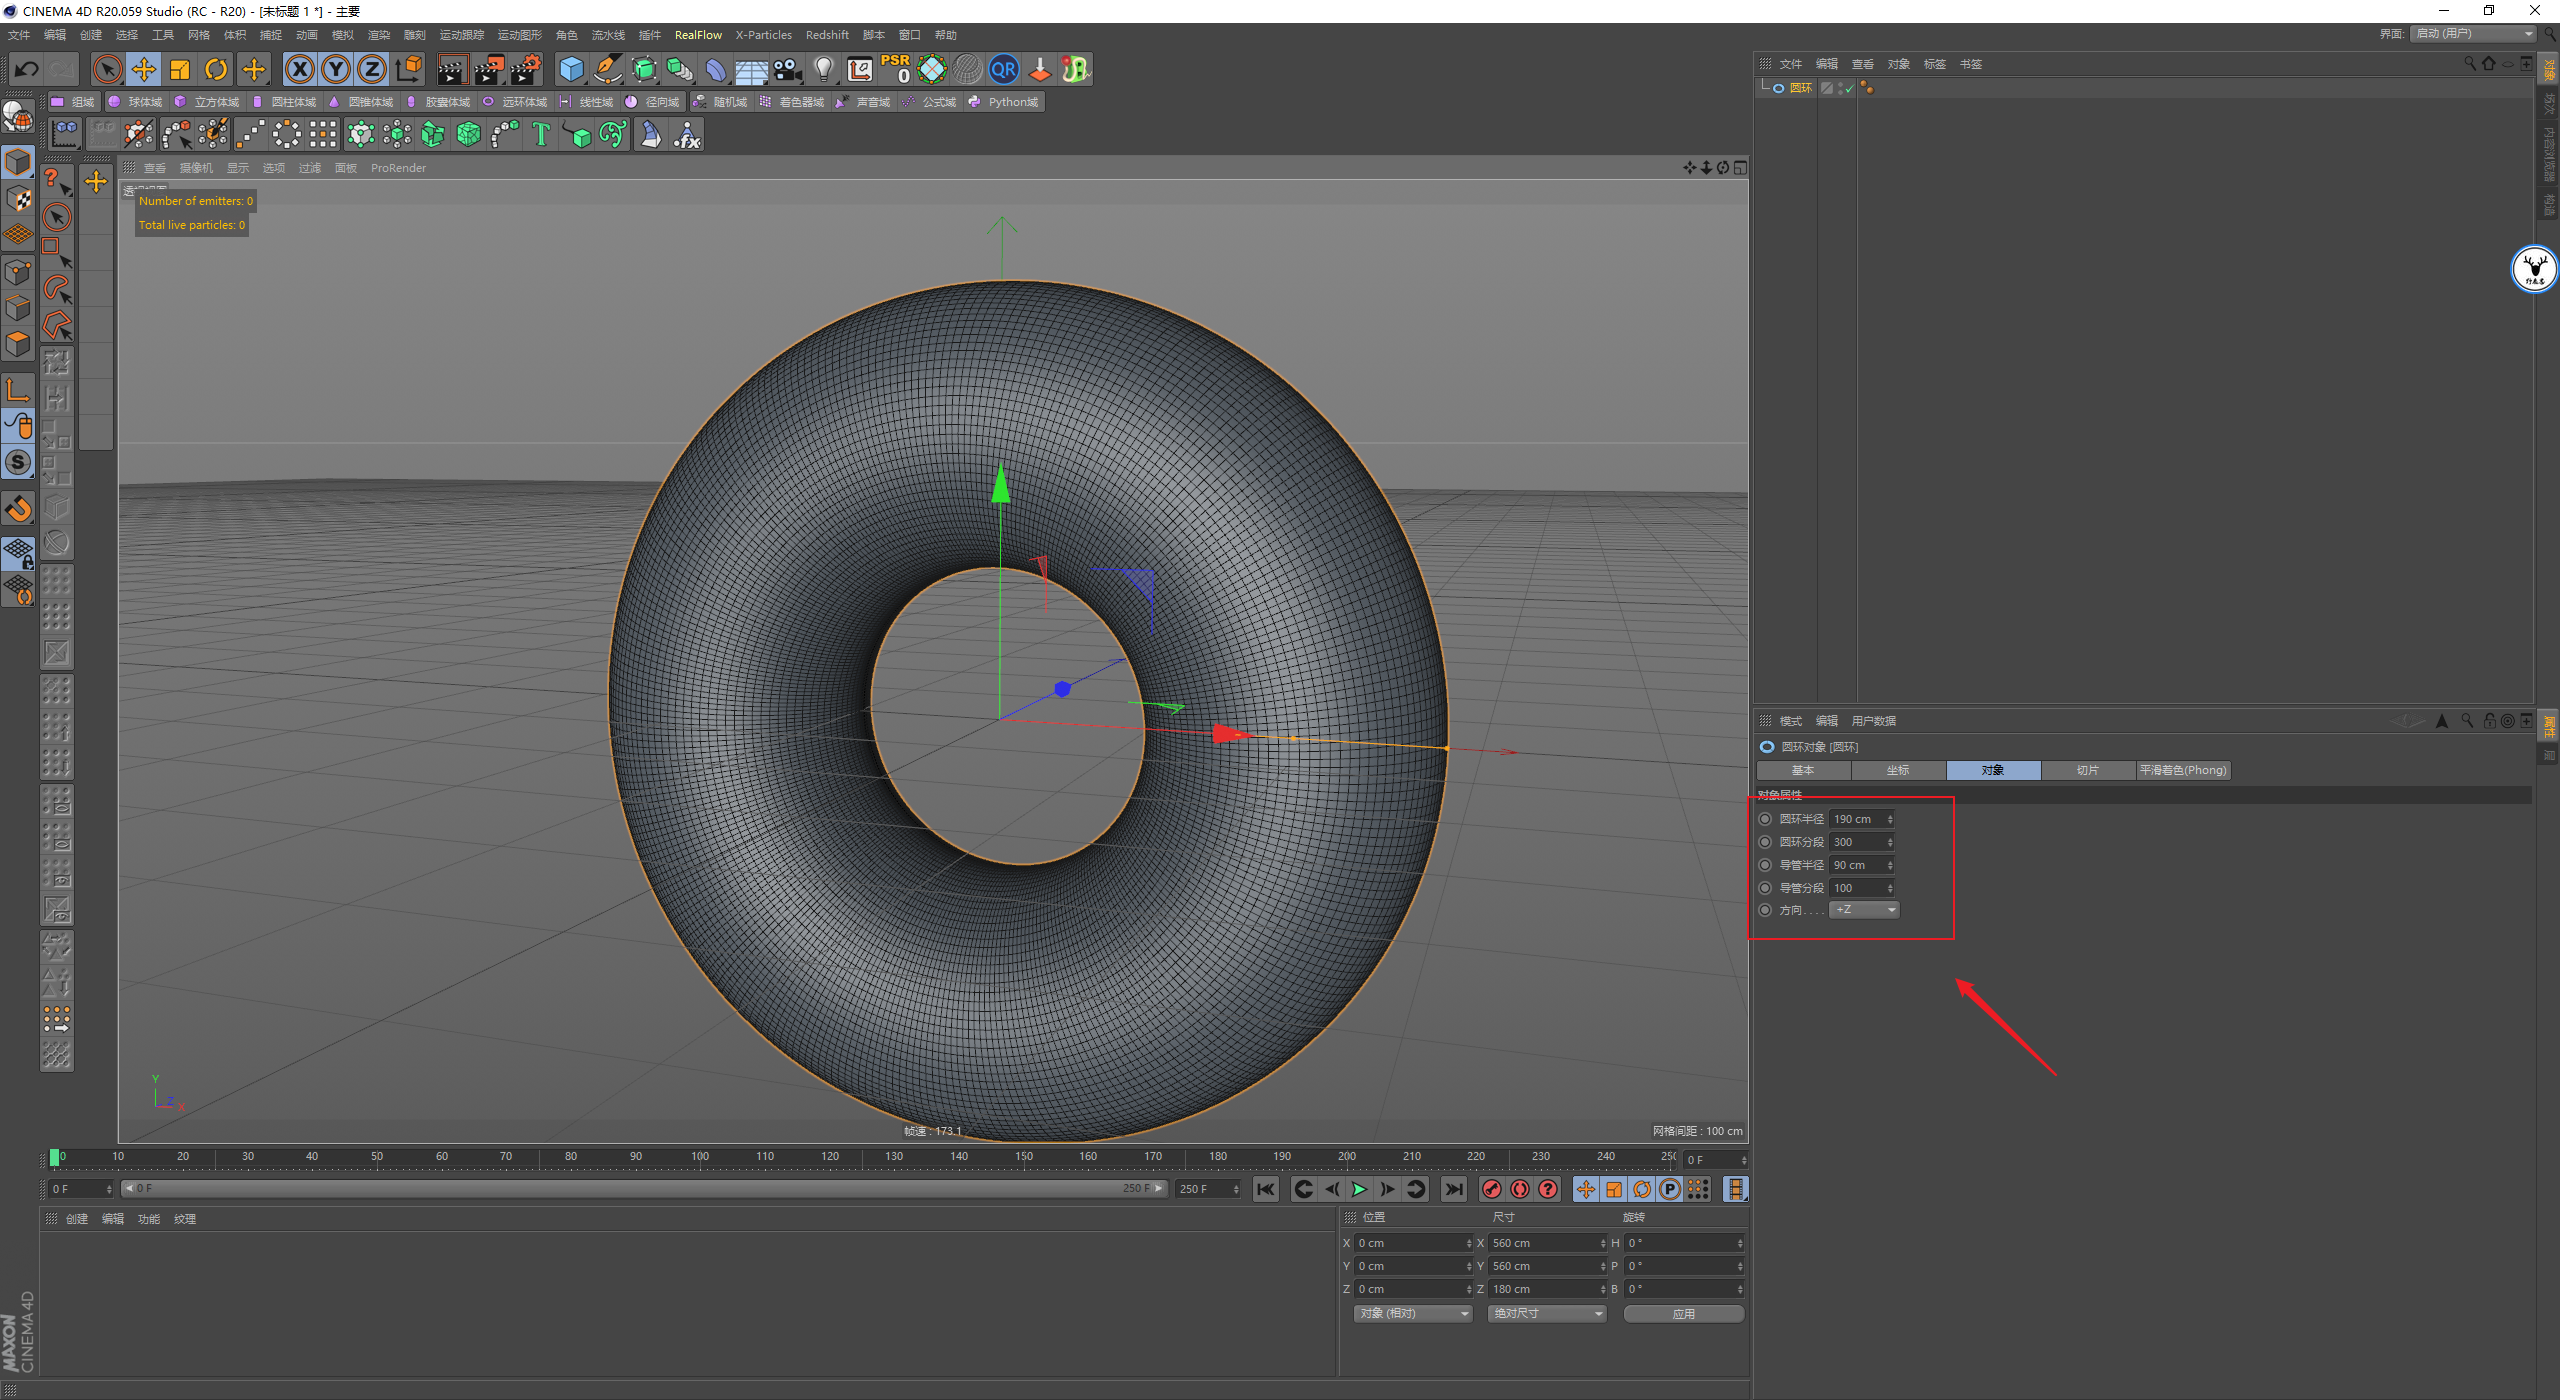Image resolution: width=2560 pixels, height=1400 pixels.
Task: Open the spline Pen tool
Action: coord(607,69)
